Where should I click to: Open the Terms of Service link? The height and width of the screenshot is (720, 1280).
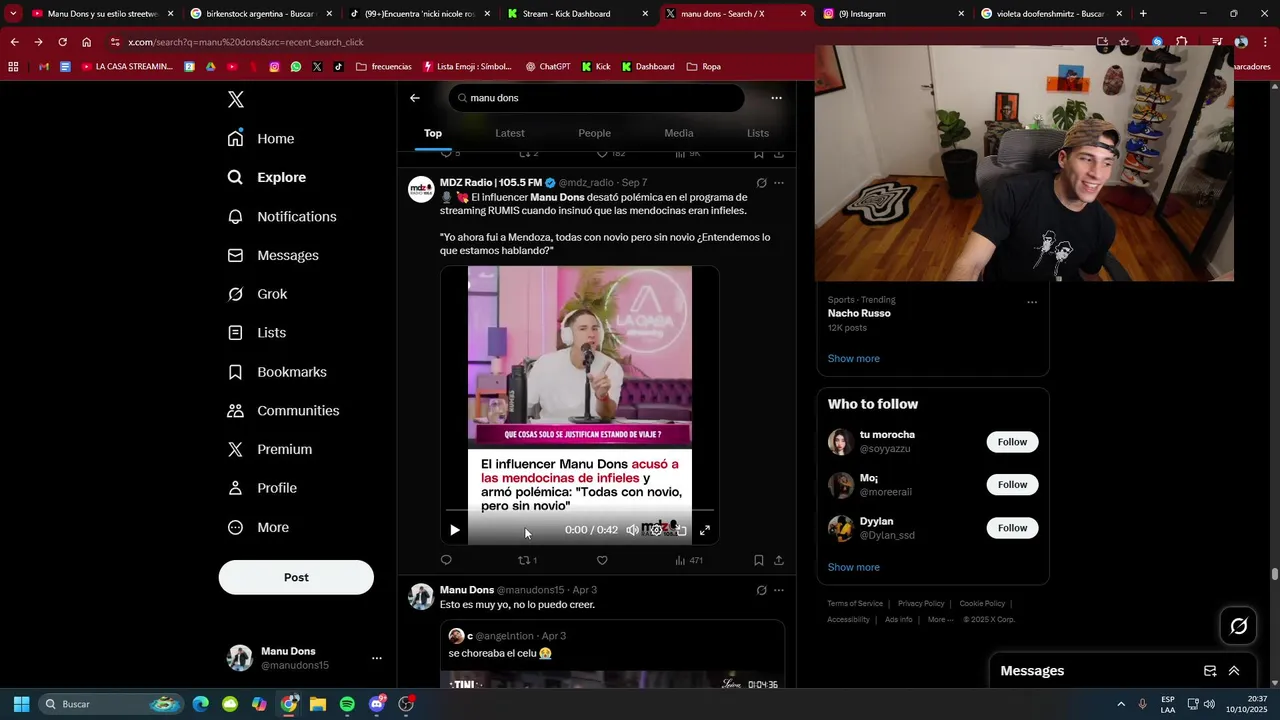(855, 604)
